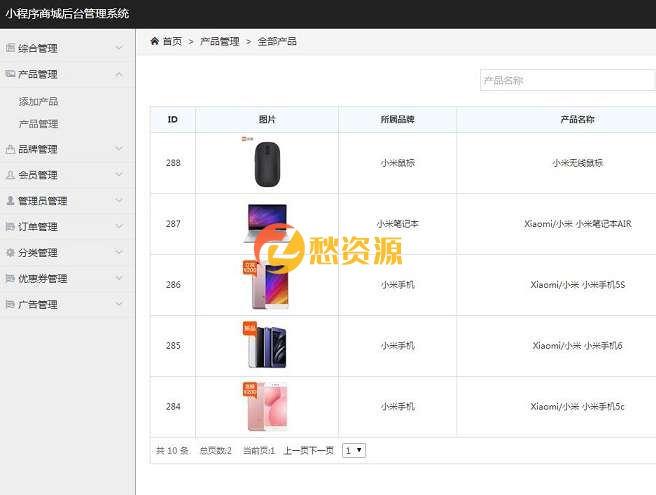Click the 图片 column header

coord(267,119)
